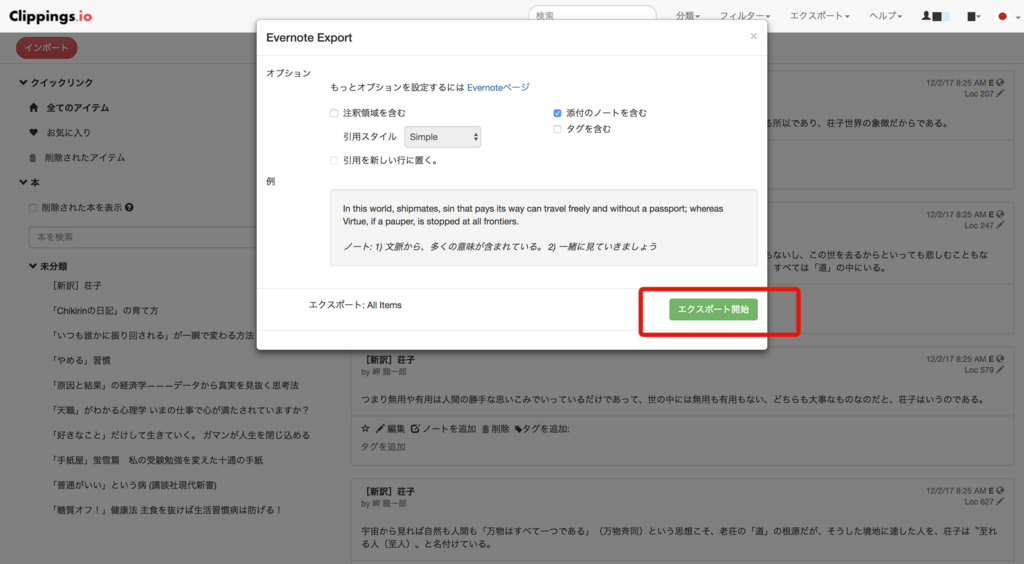Tick the タグを含む checkbox
The image size is (1024, 564).
[557, 129]
